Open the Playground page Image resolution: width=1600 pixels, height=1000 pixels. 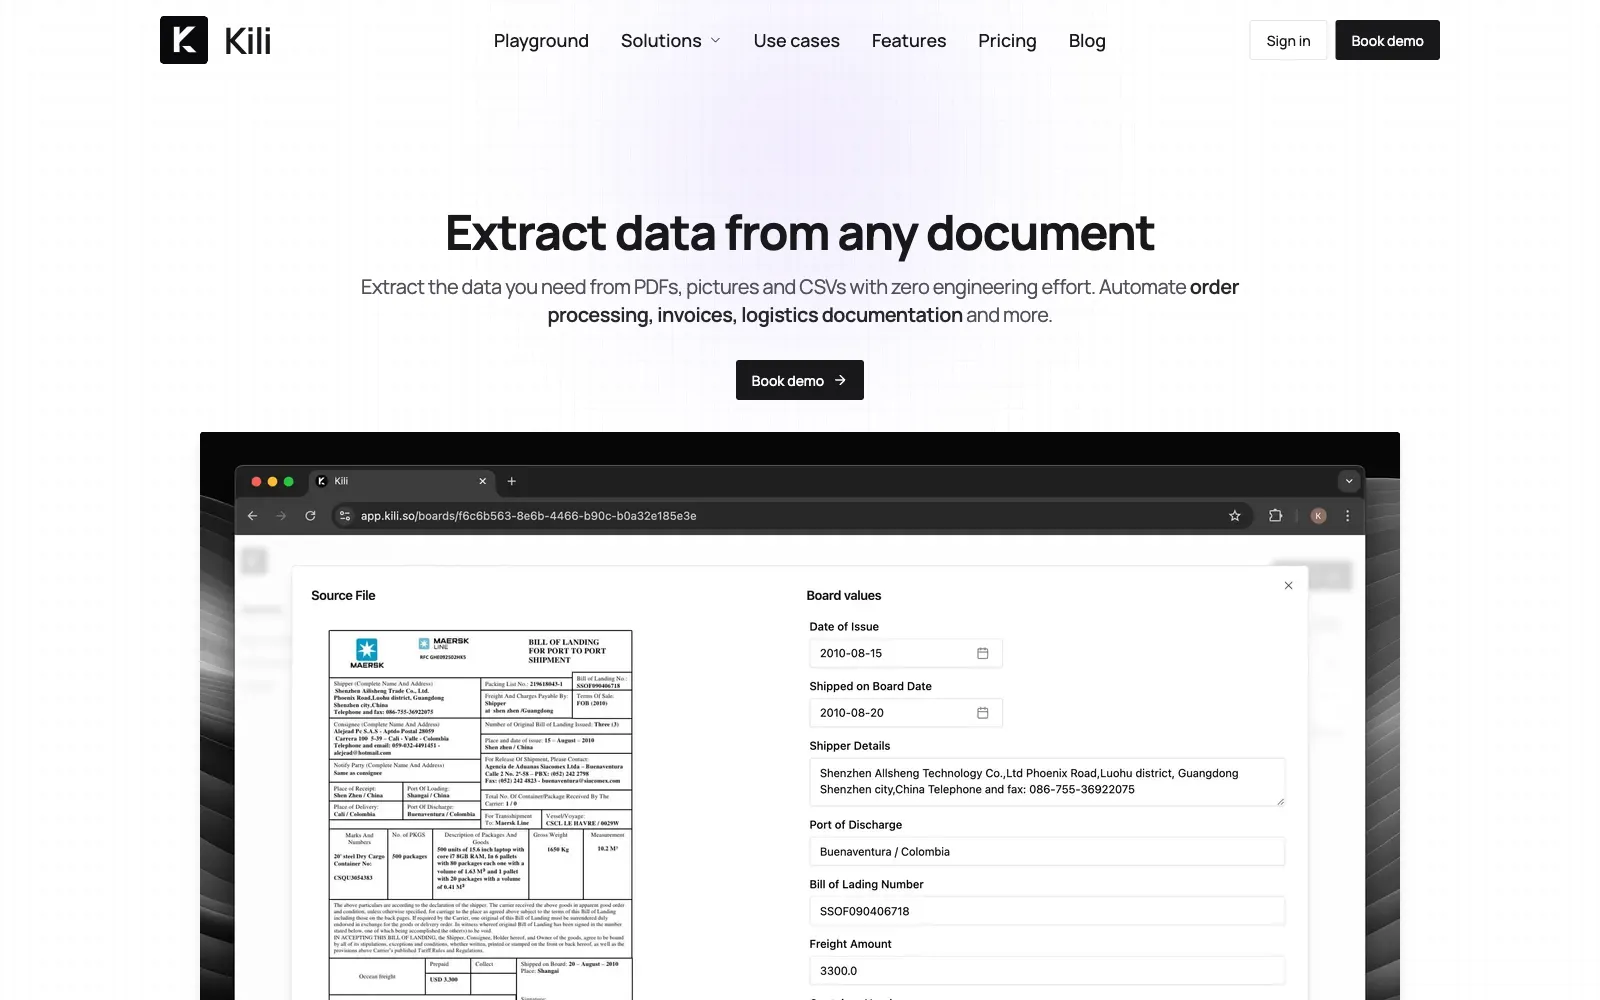click(541, 41)
